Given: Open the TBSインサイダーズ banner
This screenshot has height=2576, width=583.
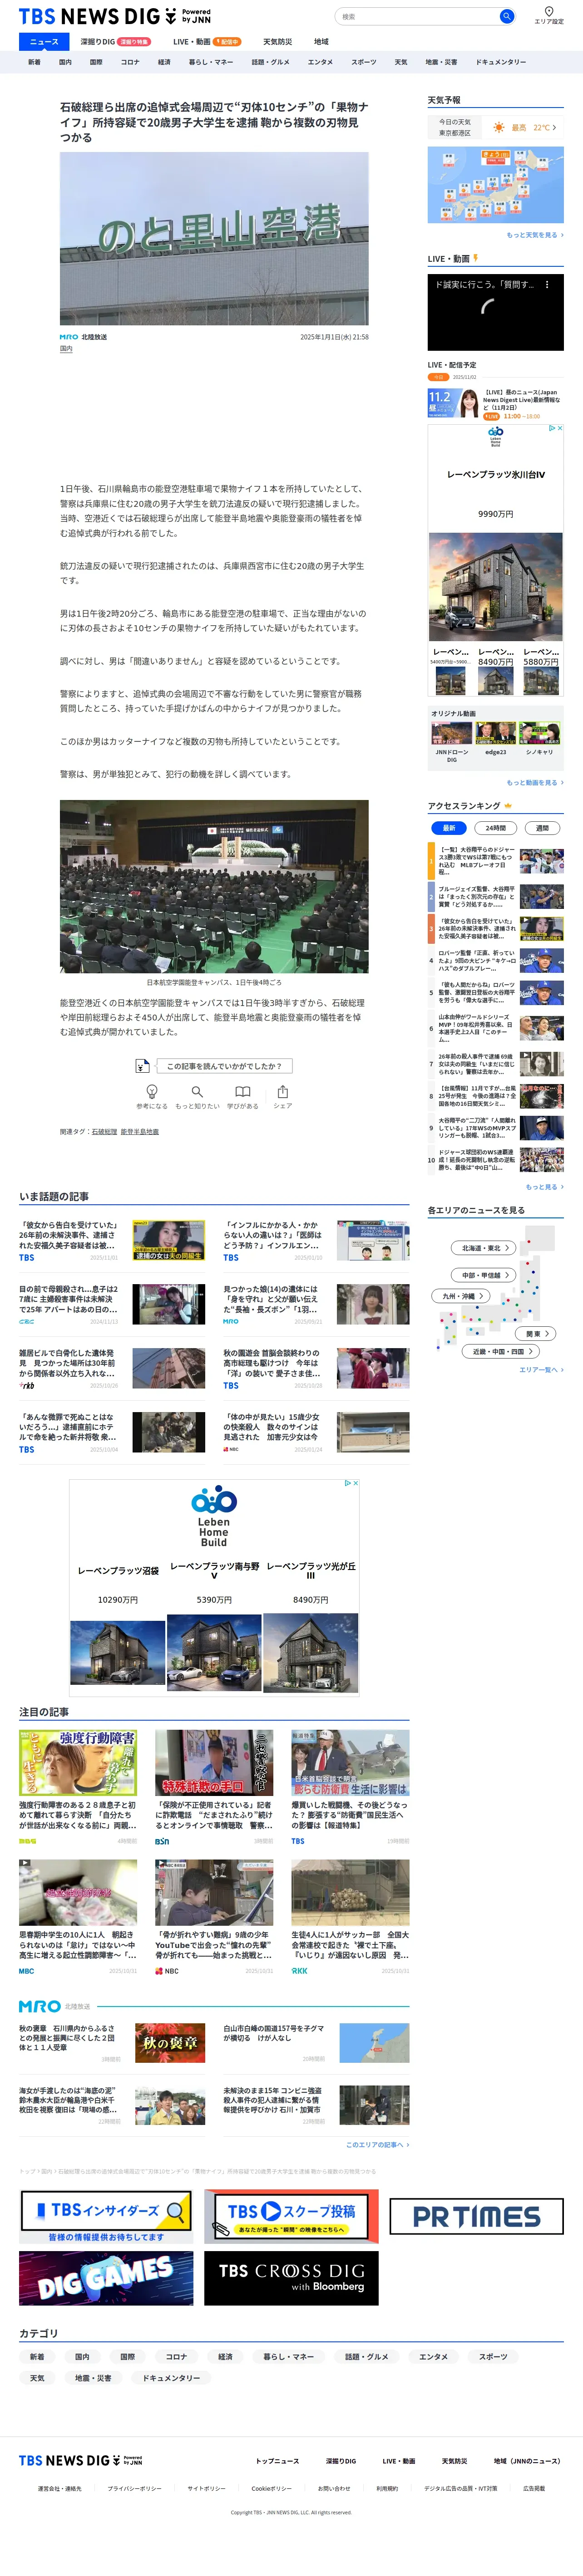Looking at the screenshot, I should (106, 2216).
